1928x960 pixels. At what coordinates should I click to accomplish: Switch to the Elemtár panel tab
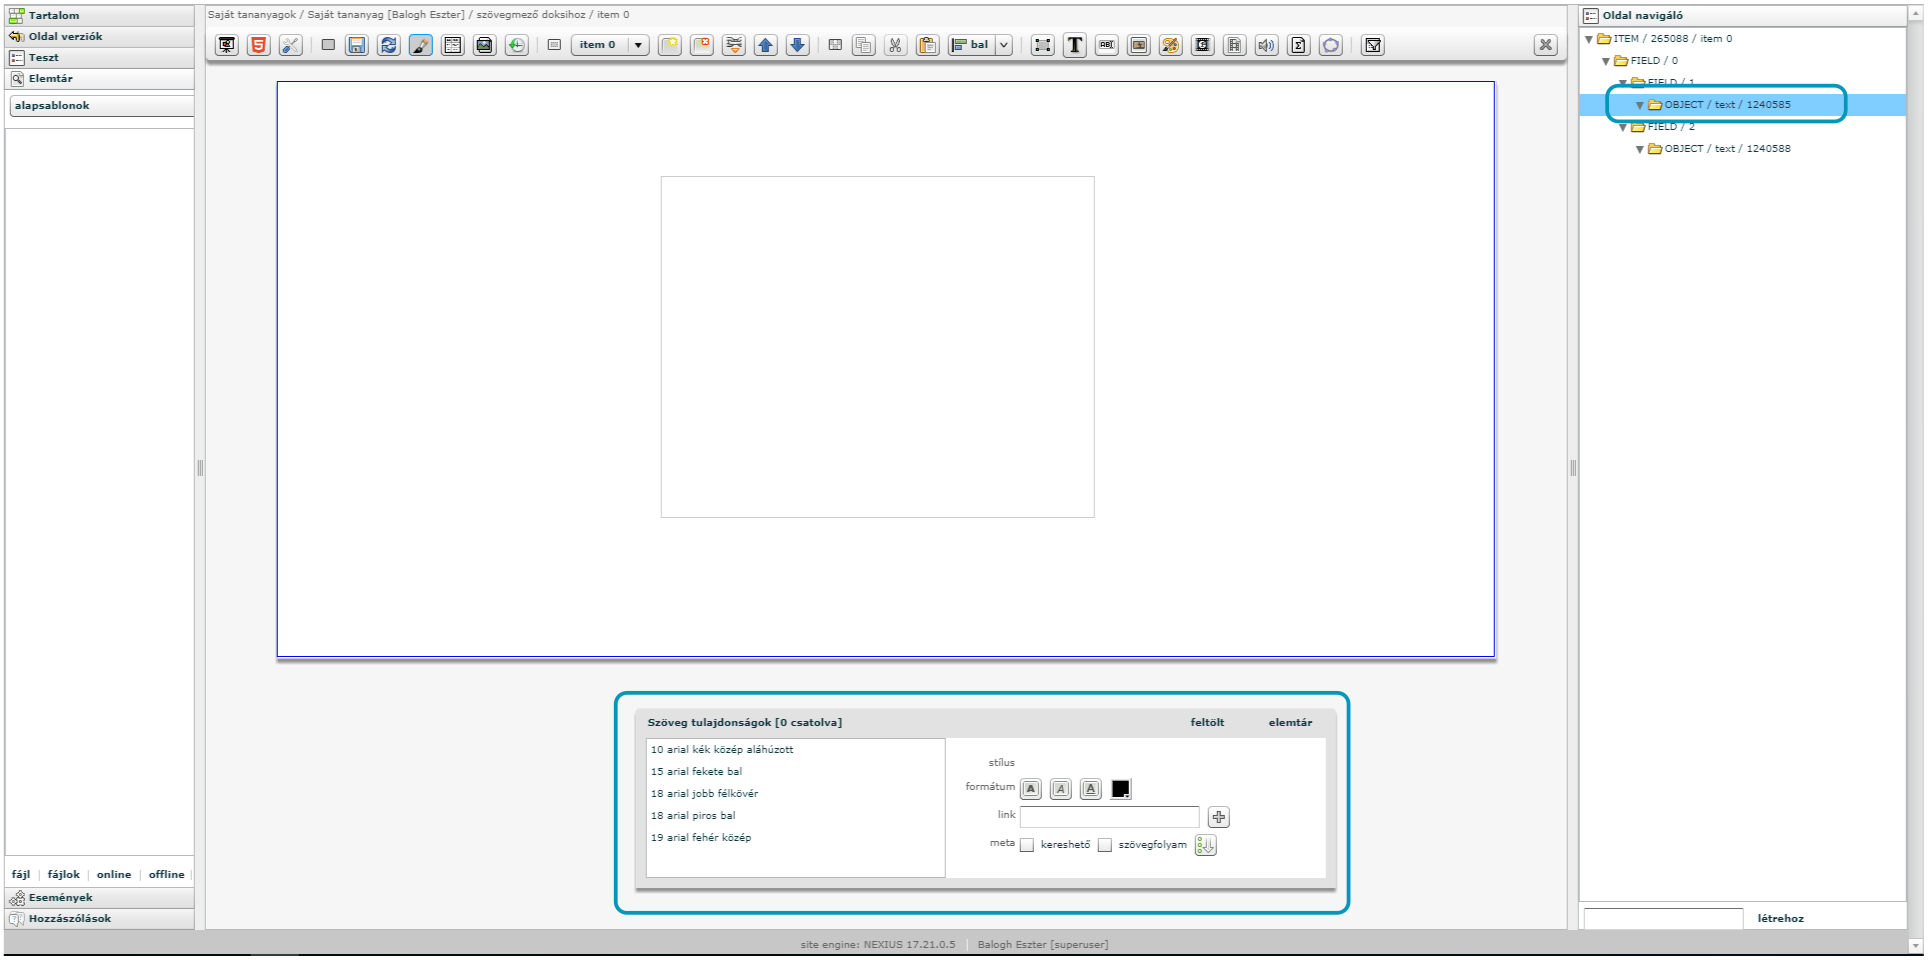coord(50,79)
